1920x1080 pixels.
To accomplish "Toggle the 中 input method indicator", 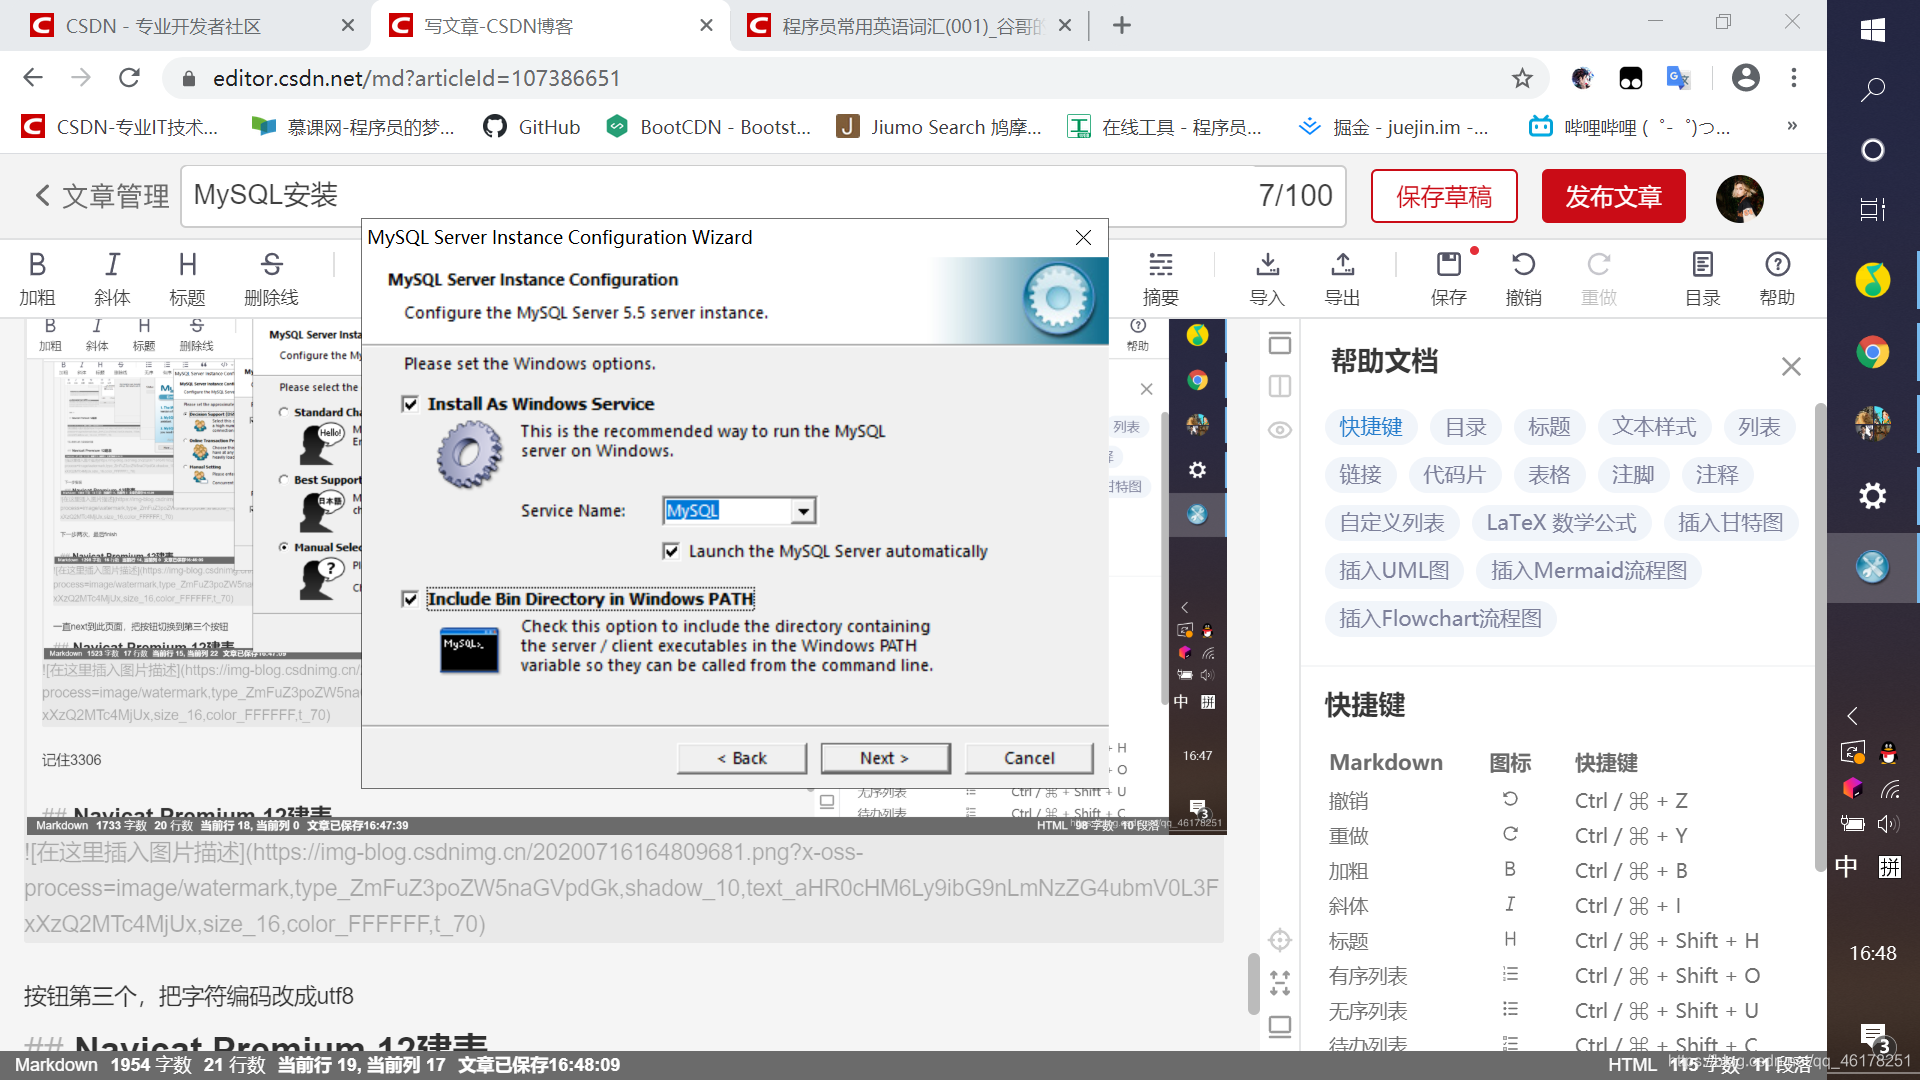I will 1846,866.
